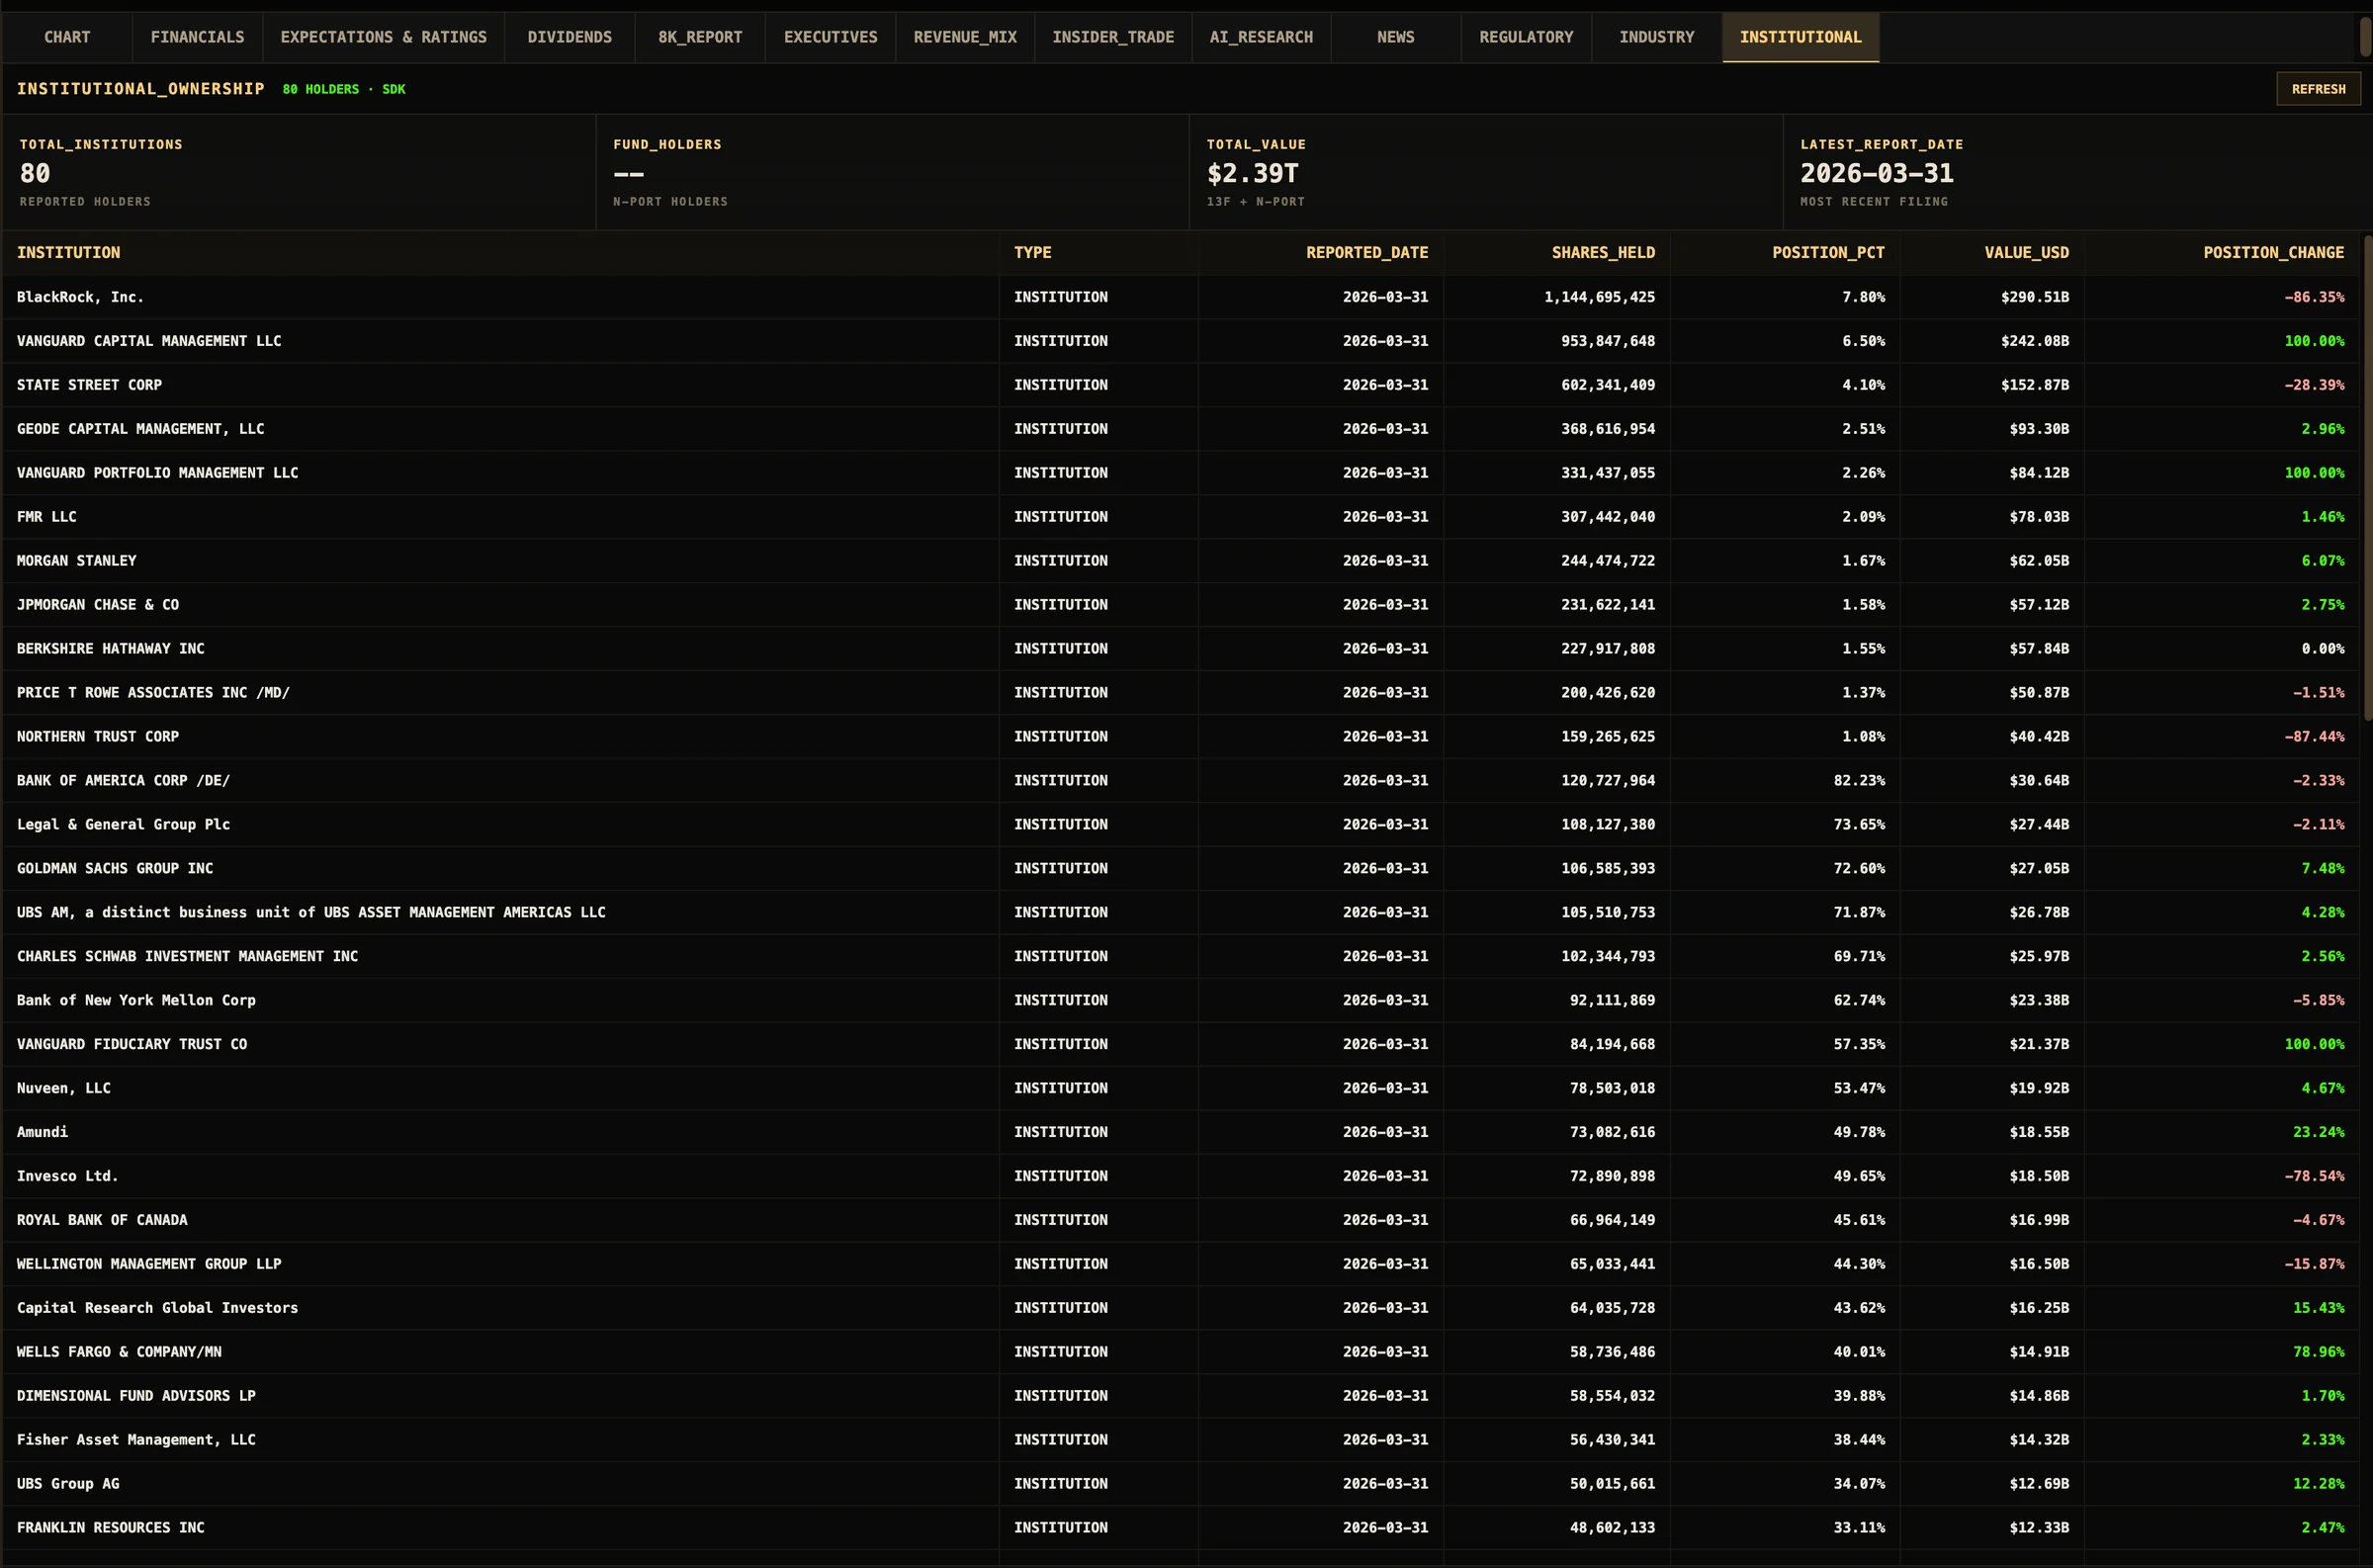Open the NEWS tab
Viewport: 2373px width, 1568px height.
click(x=1395, y=37)
